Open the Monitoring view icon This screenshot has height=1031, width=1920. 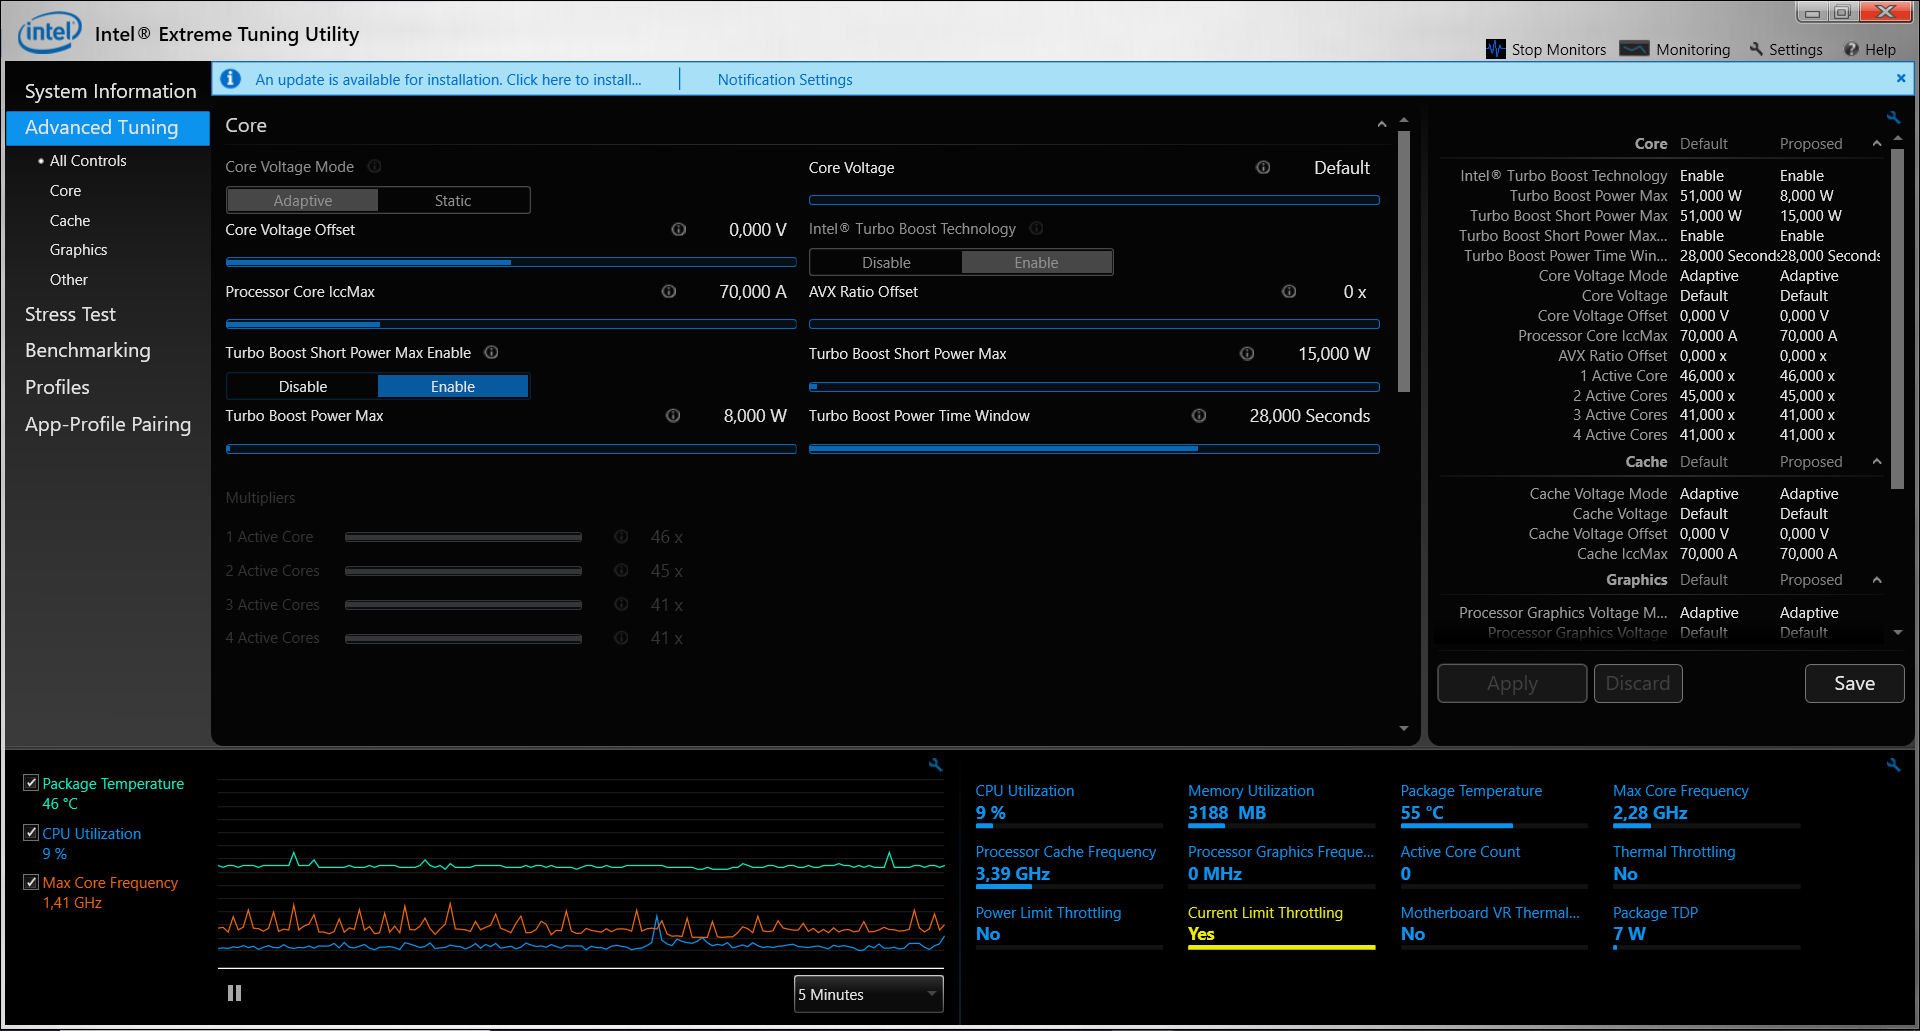pyautogui.click(x=1634, y=49)
